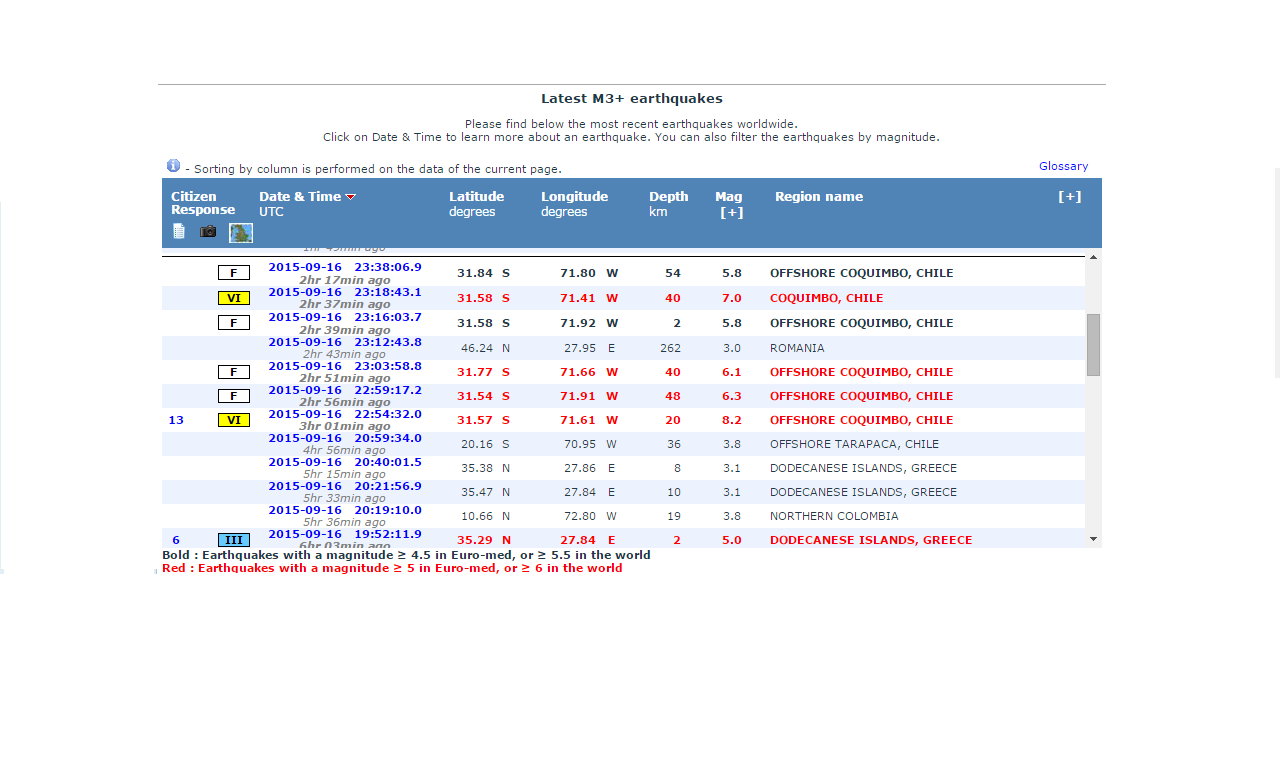Open Tarapaca earthquake 20:59:34.0 link
Image resolution: width=1280 pixels, height=768 pixels.
(x=345, y=438)
